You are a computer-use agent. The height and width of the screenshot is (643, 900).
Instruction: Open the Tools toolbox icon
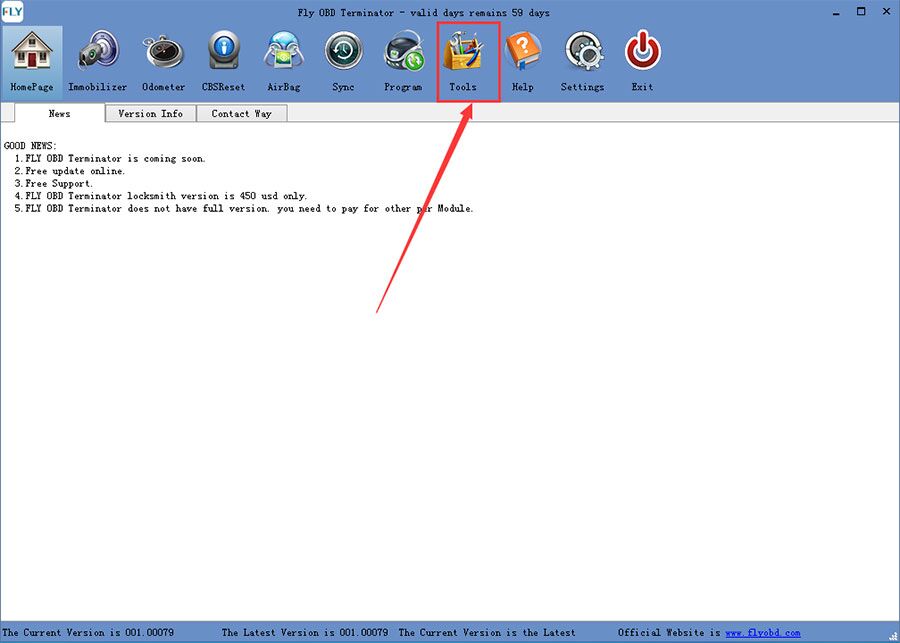click(x=463, y=56)
